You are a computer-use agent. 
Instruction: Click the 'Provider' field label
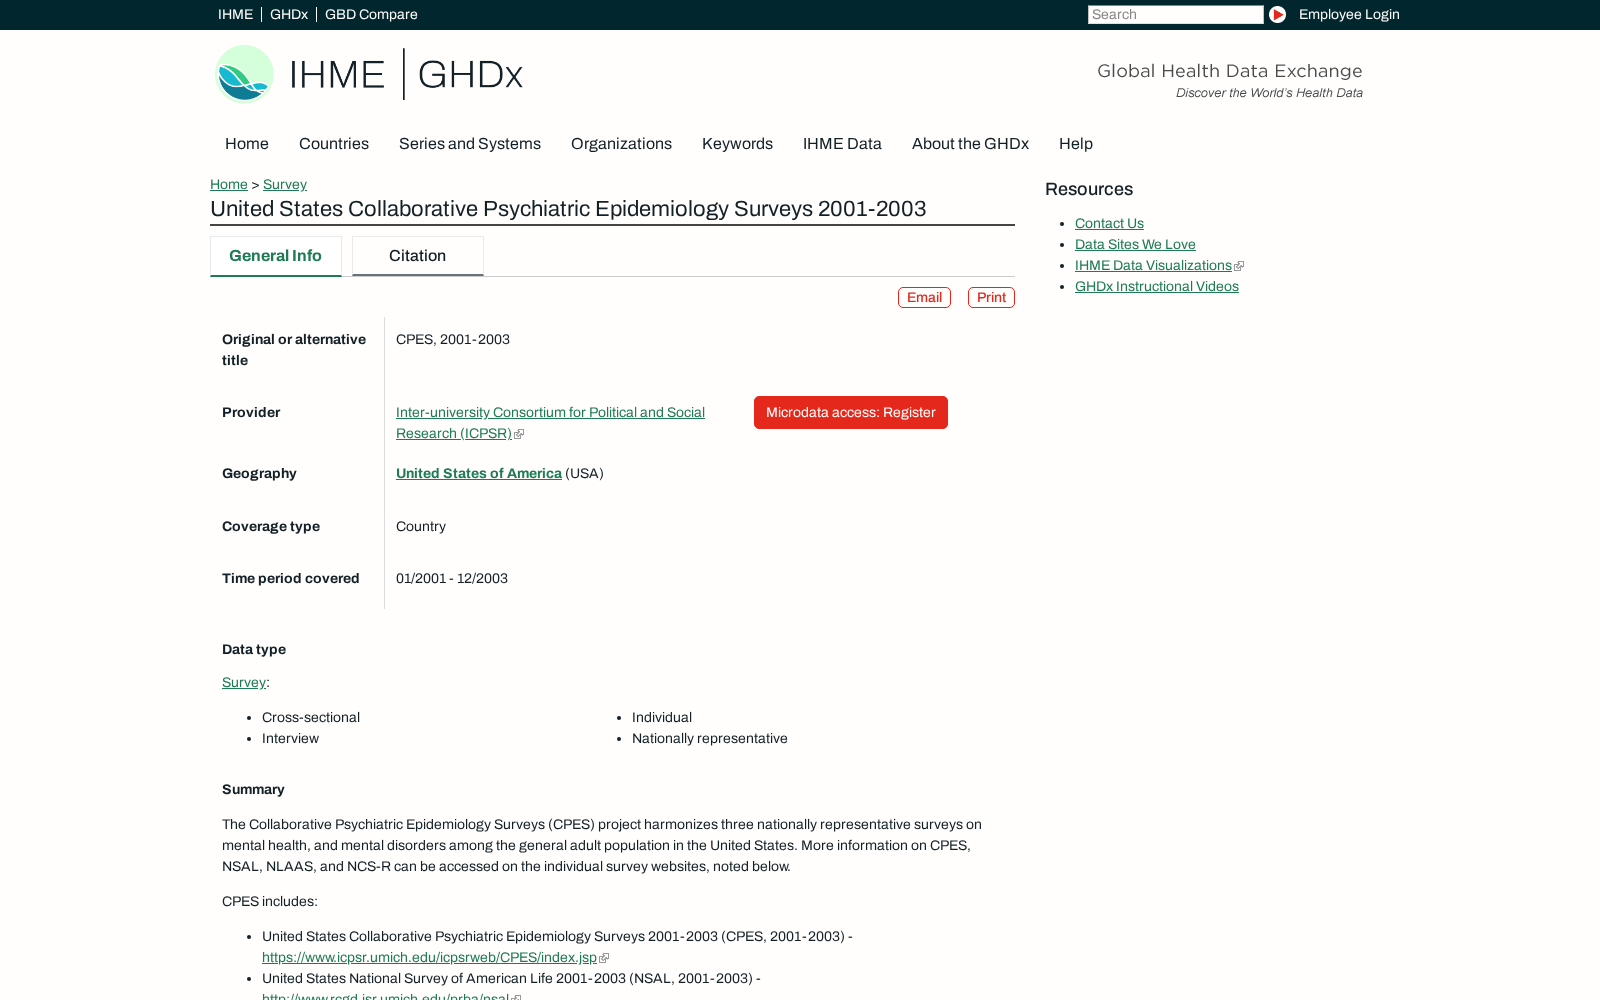251,412
